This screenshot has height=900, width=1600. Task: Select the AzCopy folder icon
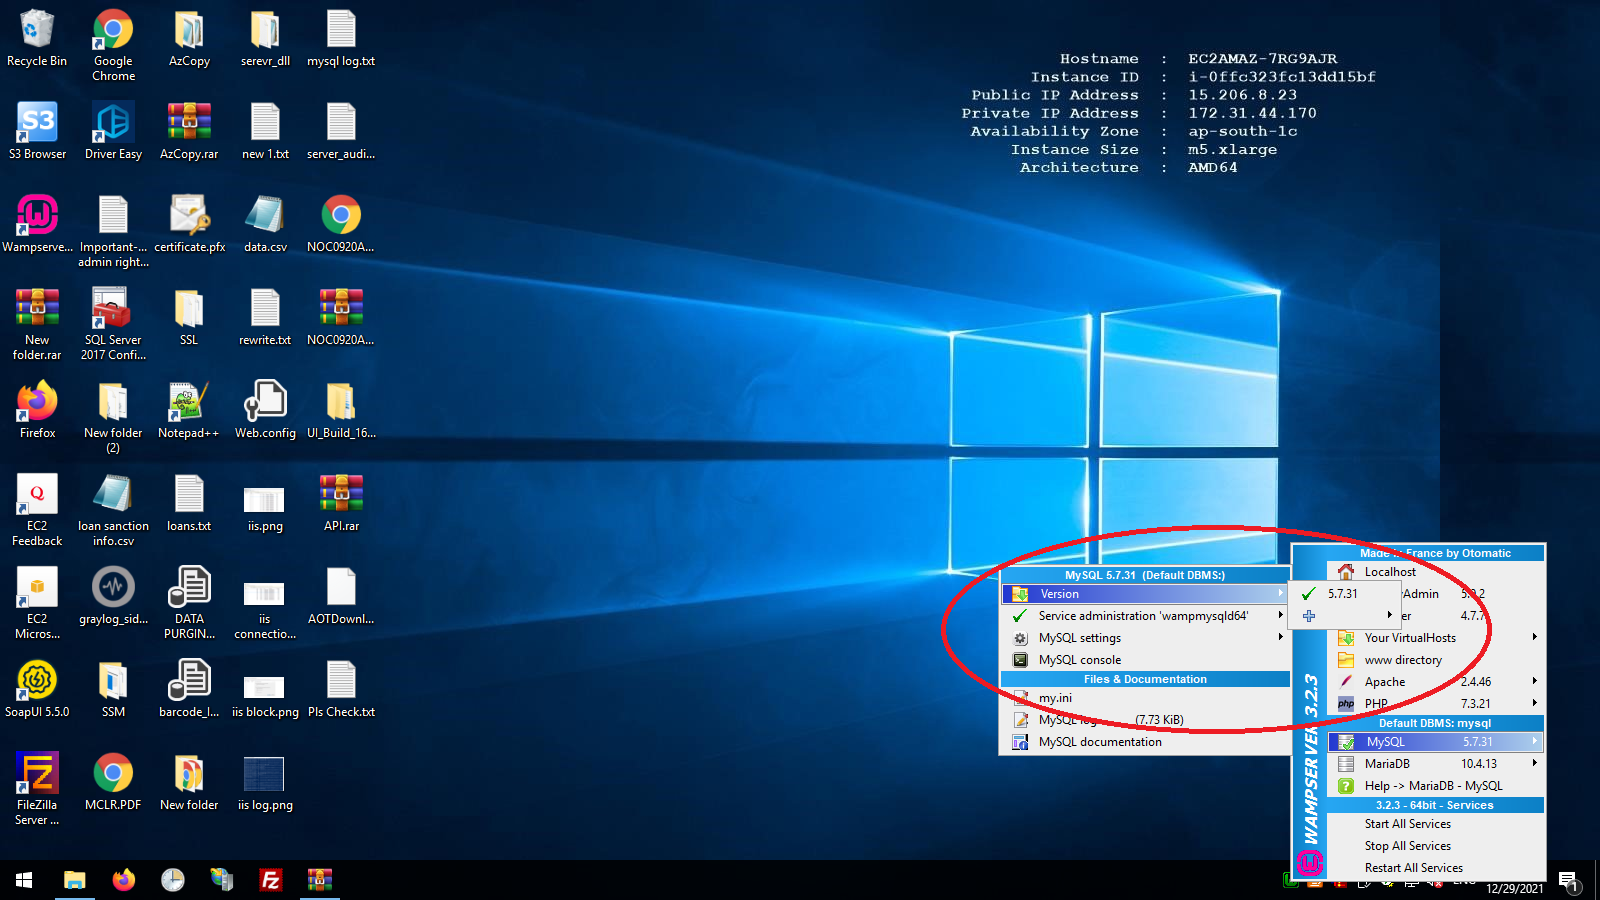pyautogui.click(x=189, y=40)
